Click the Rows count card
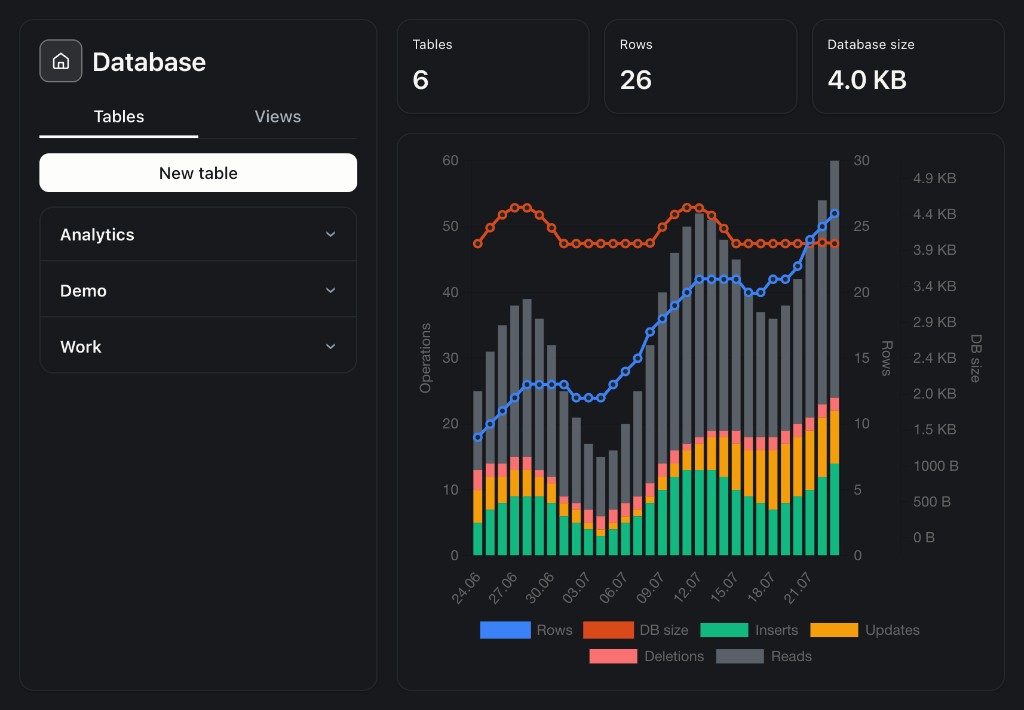 [700, 67]
